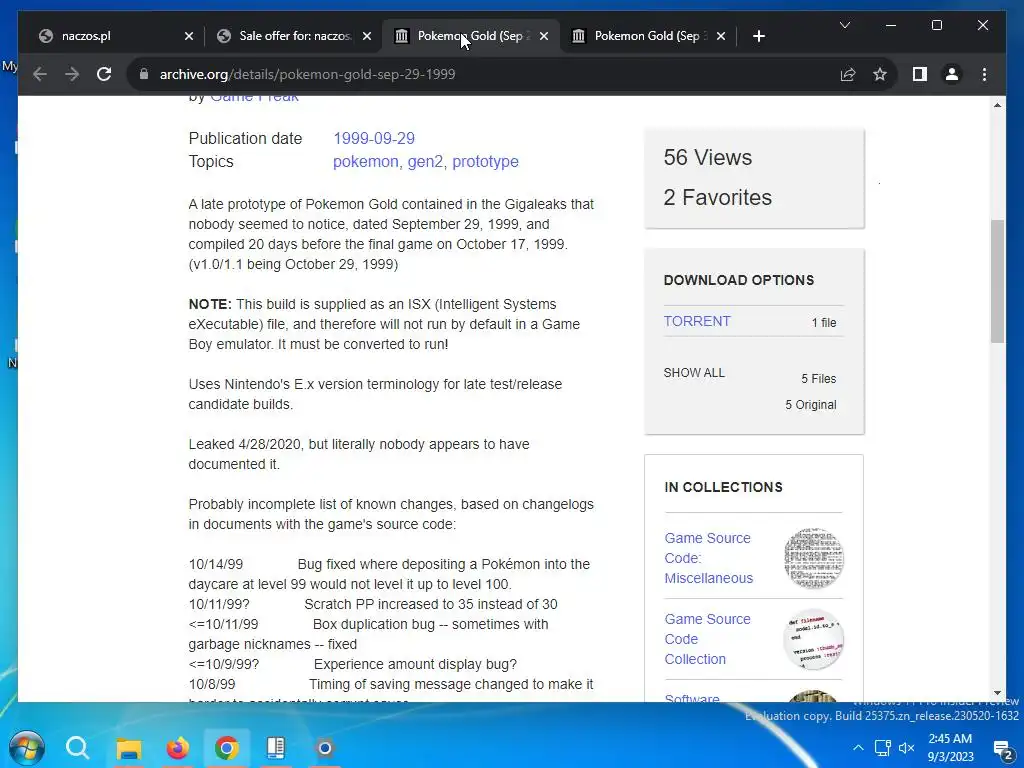Go forward in browser history
1024x768 pixels.
[x=72, y=74]
